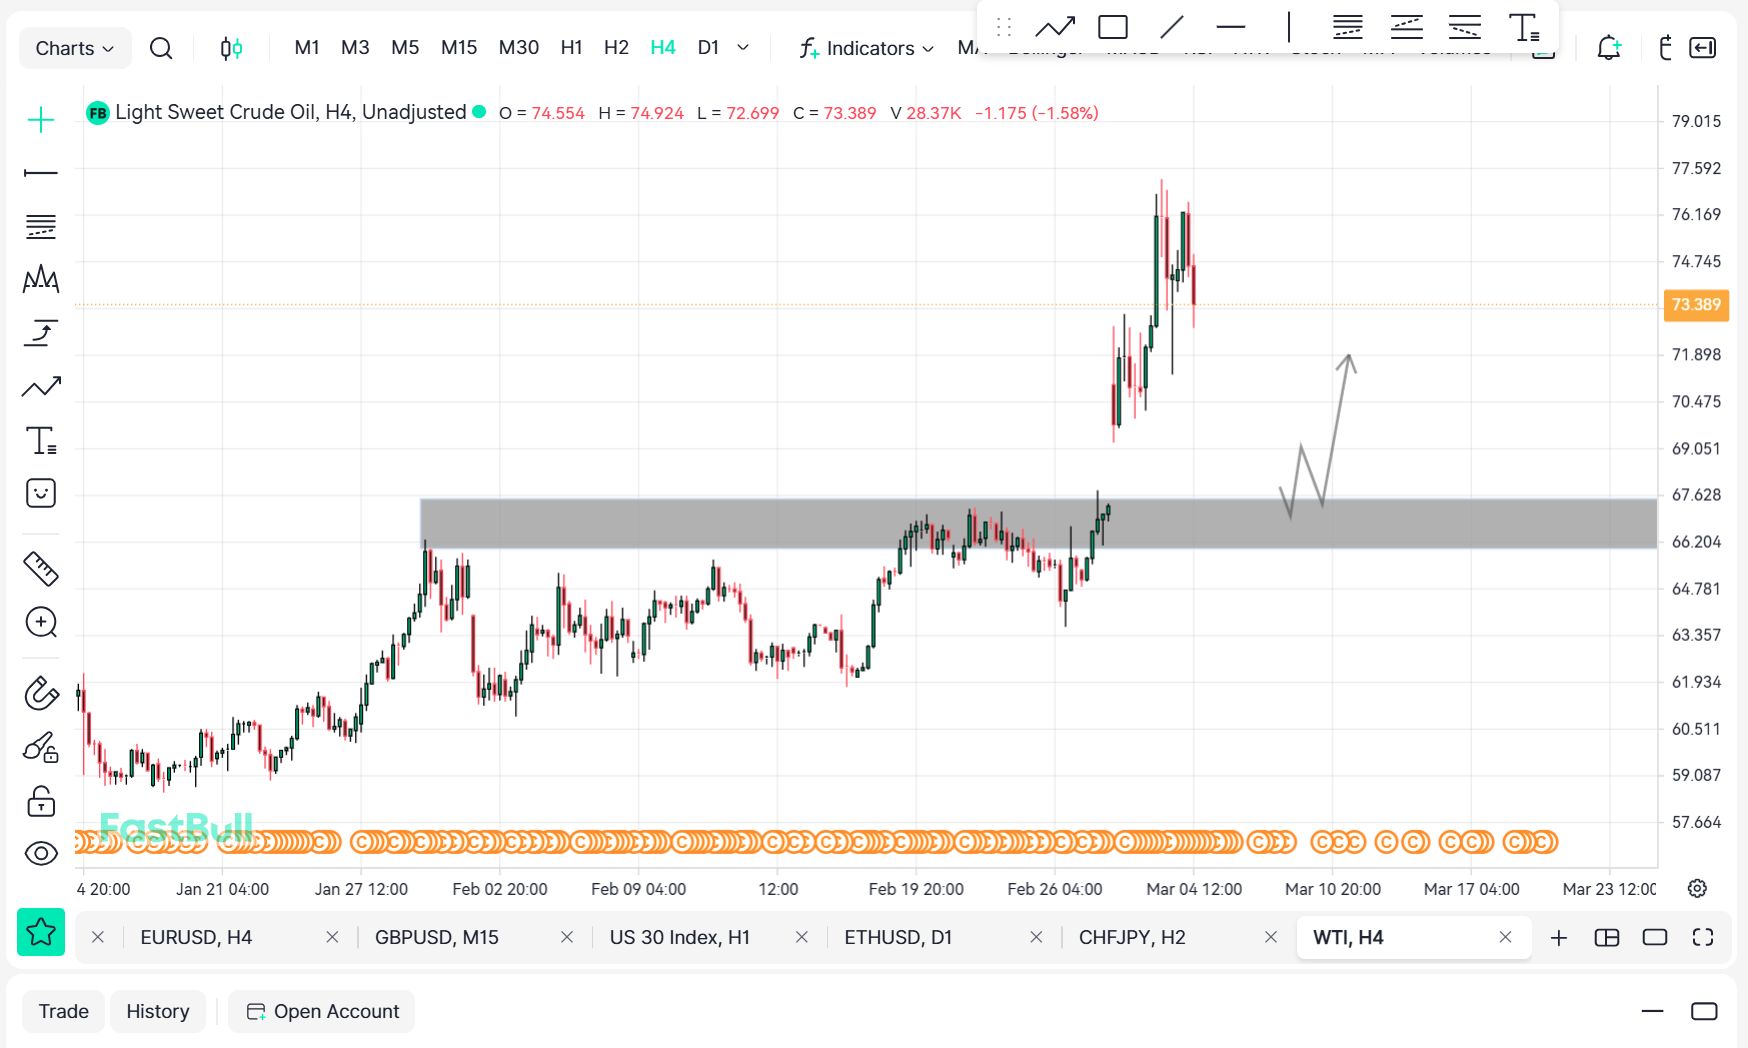Select the crosshair cursor tool
1748x1048 pixels.
pos(41,120)
